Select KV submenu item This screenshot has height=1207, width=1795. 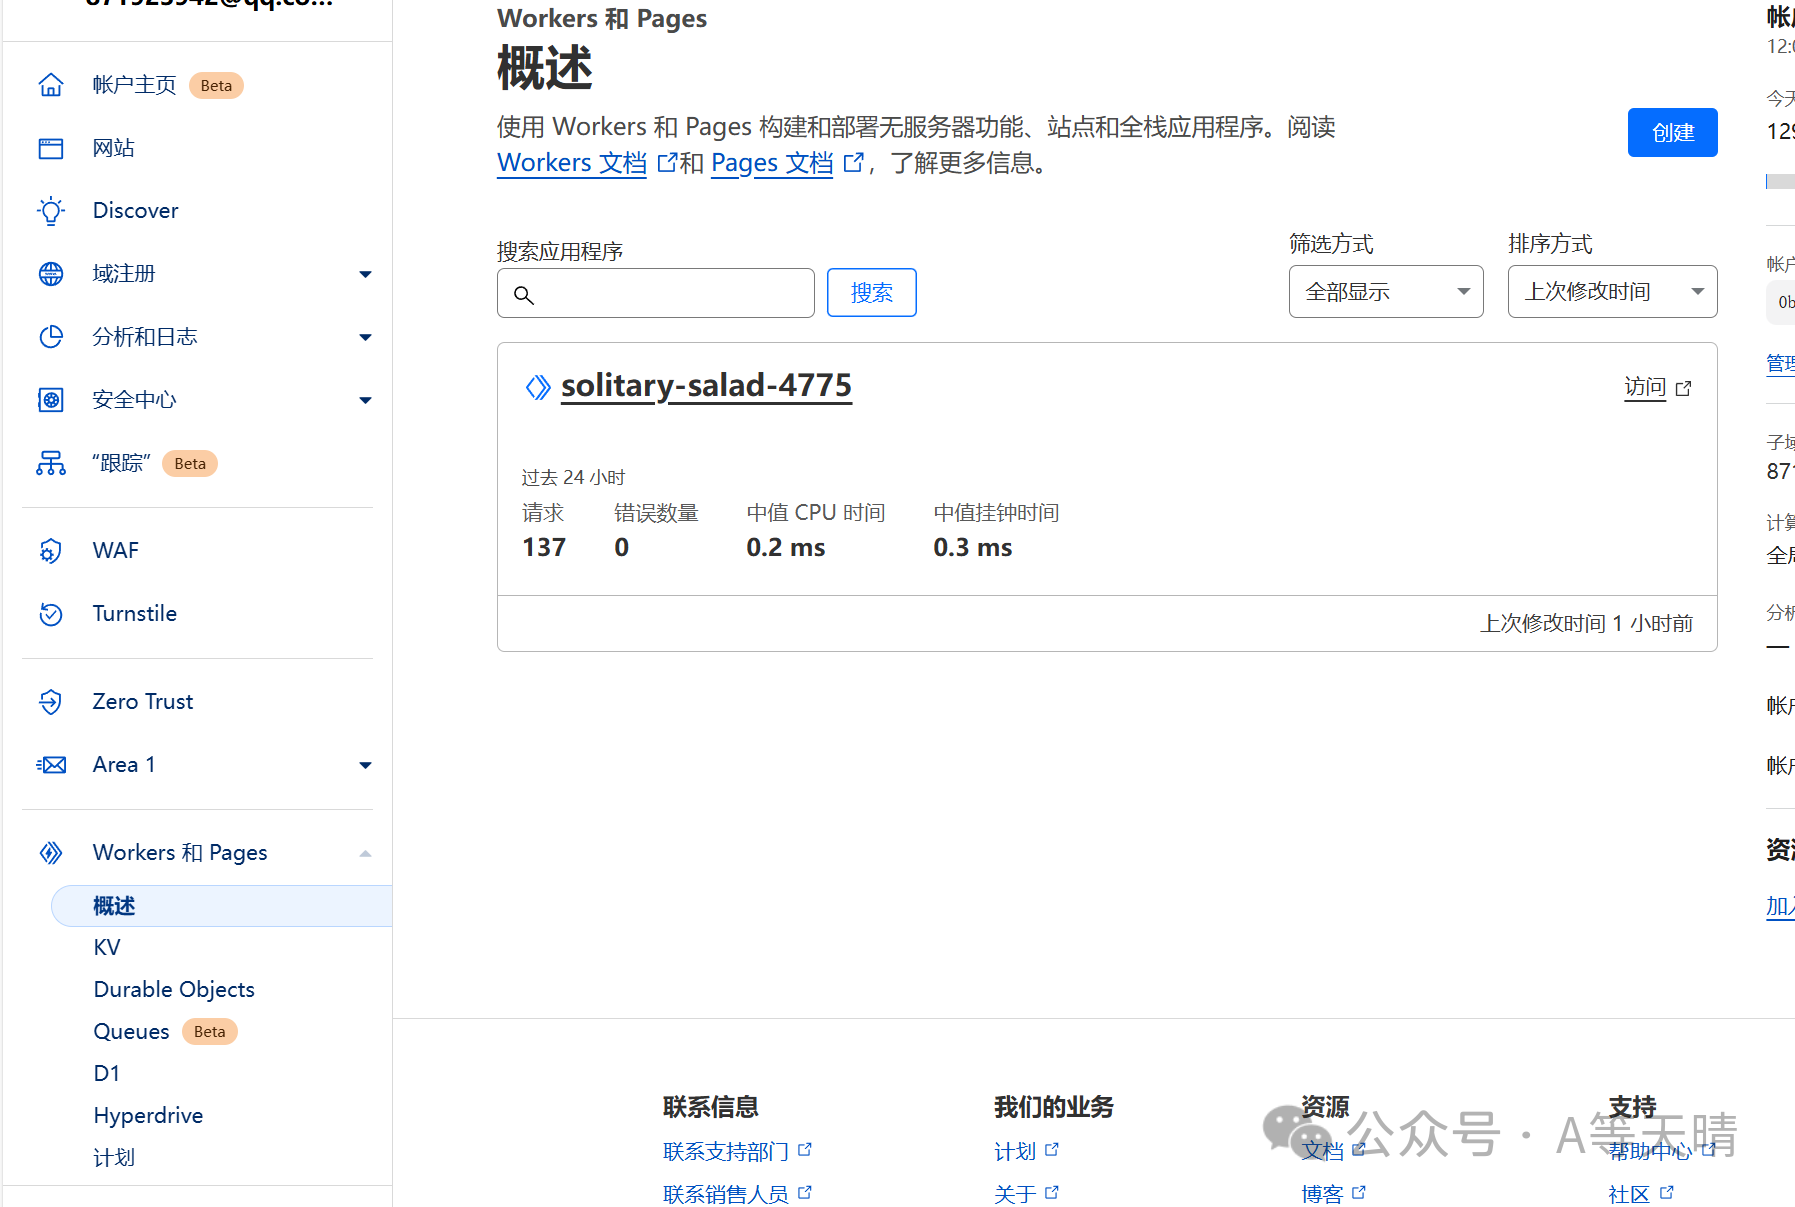pos(107,948)
